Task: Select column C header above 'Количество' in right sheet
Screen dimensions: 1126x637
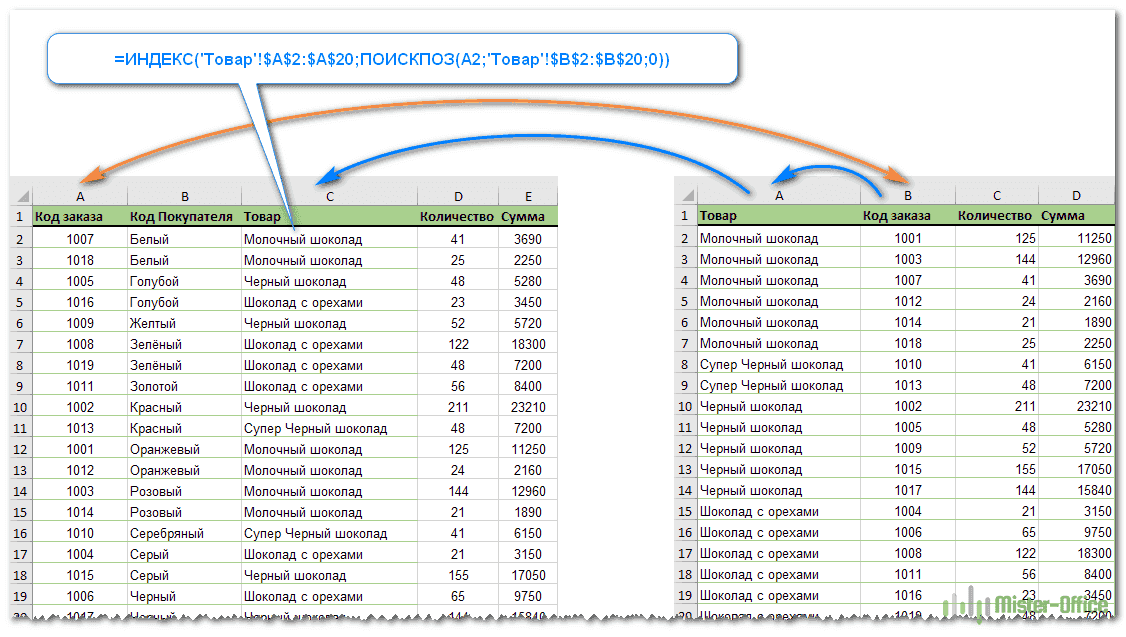Action: tap(997, 195)
